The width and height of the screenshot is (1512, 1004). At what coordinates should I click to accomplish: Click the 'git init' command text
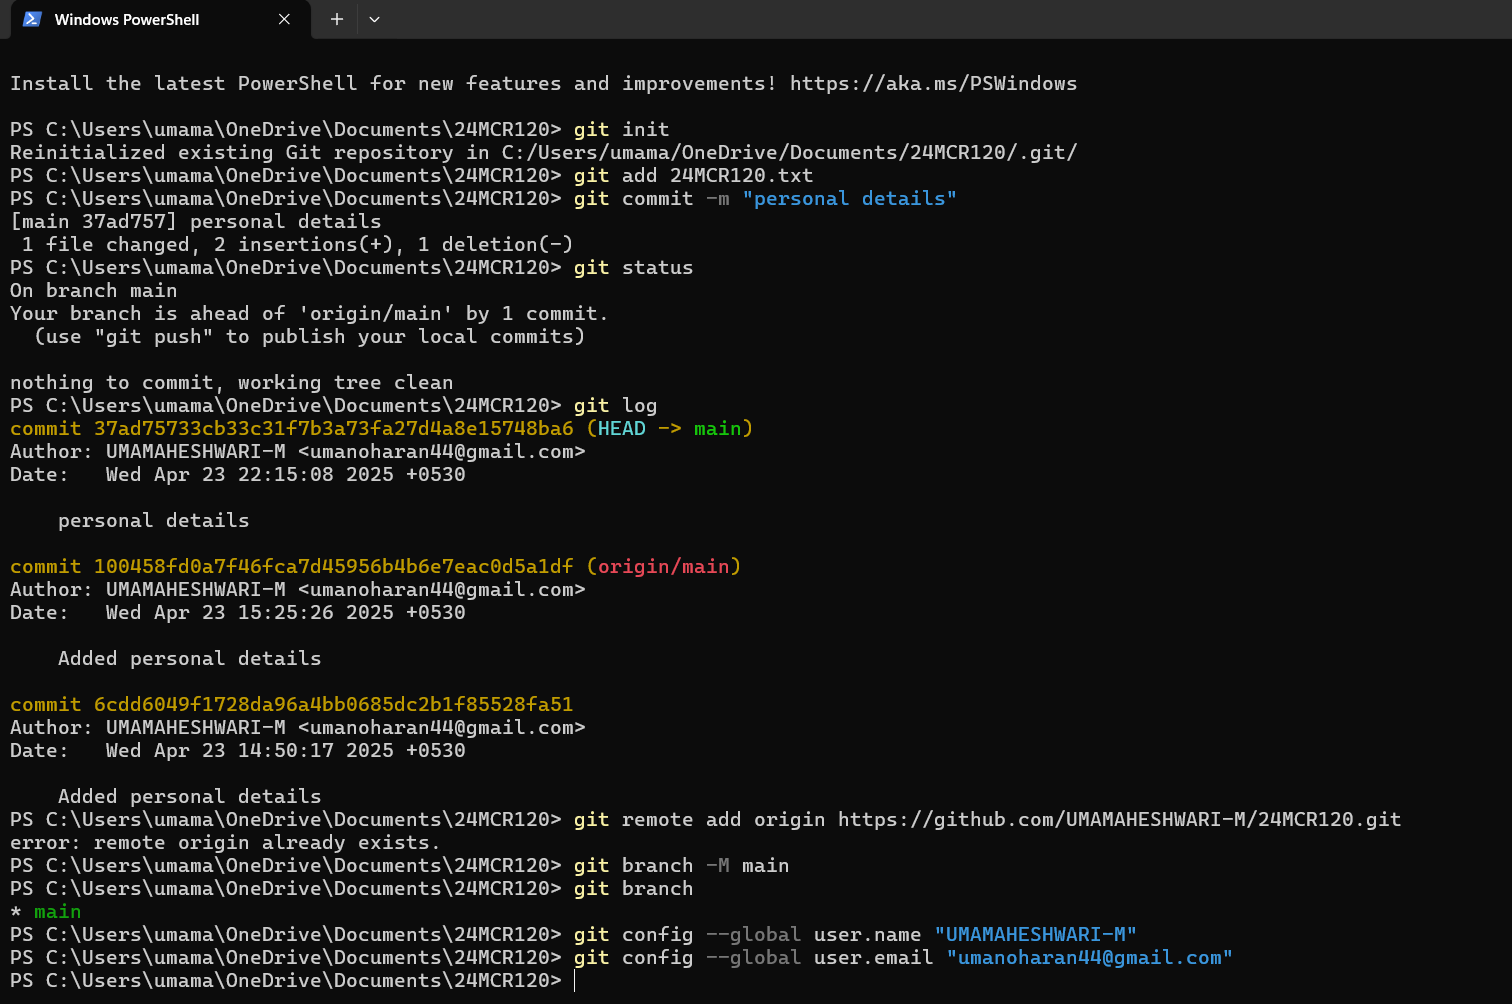621,129
